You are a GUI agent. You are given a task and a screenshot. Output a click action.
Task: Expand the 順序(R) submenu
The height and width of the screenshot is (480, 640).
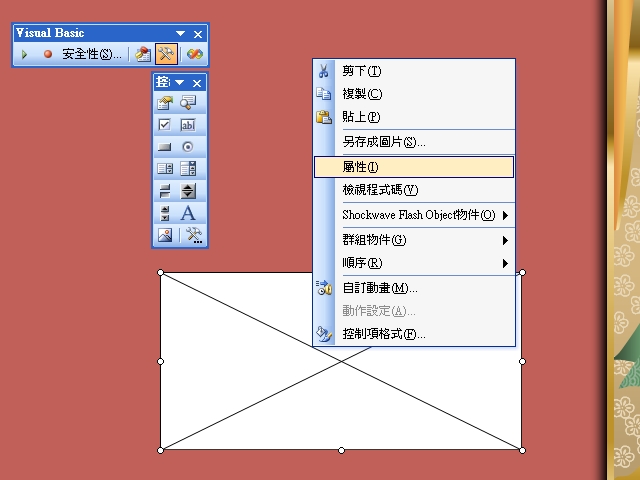414,263
